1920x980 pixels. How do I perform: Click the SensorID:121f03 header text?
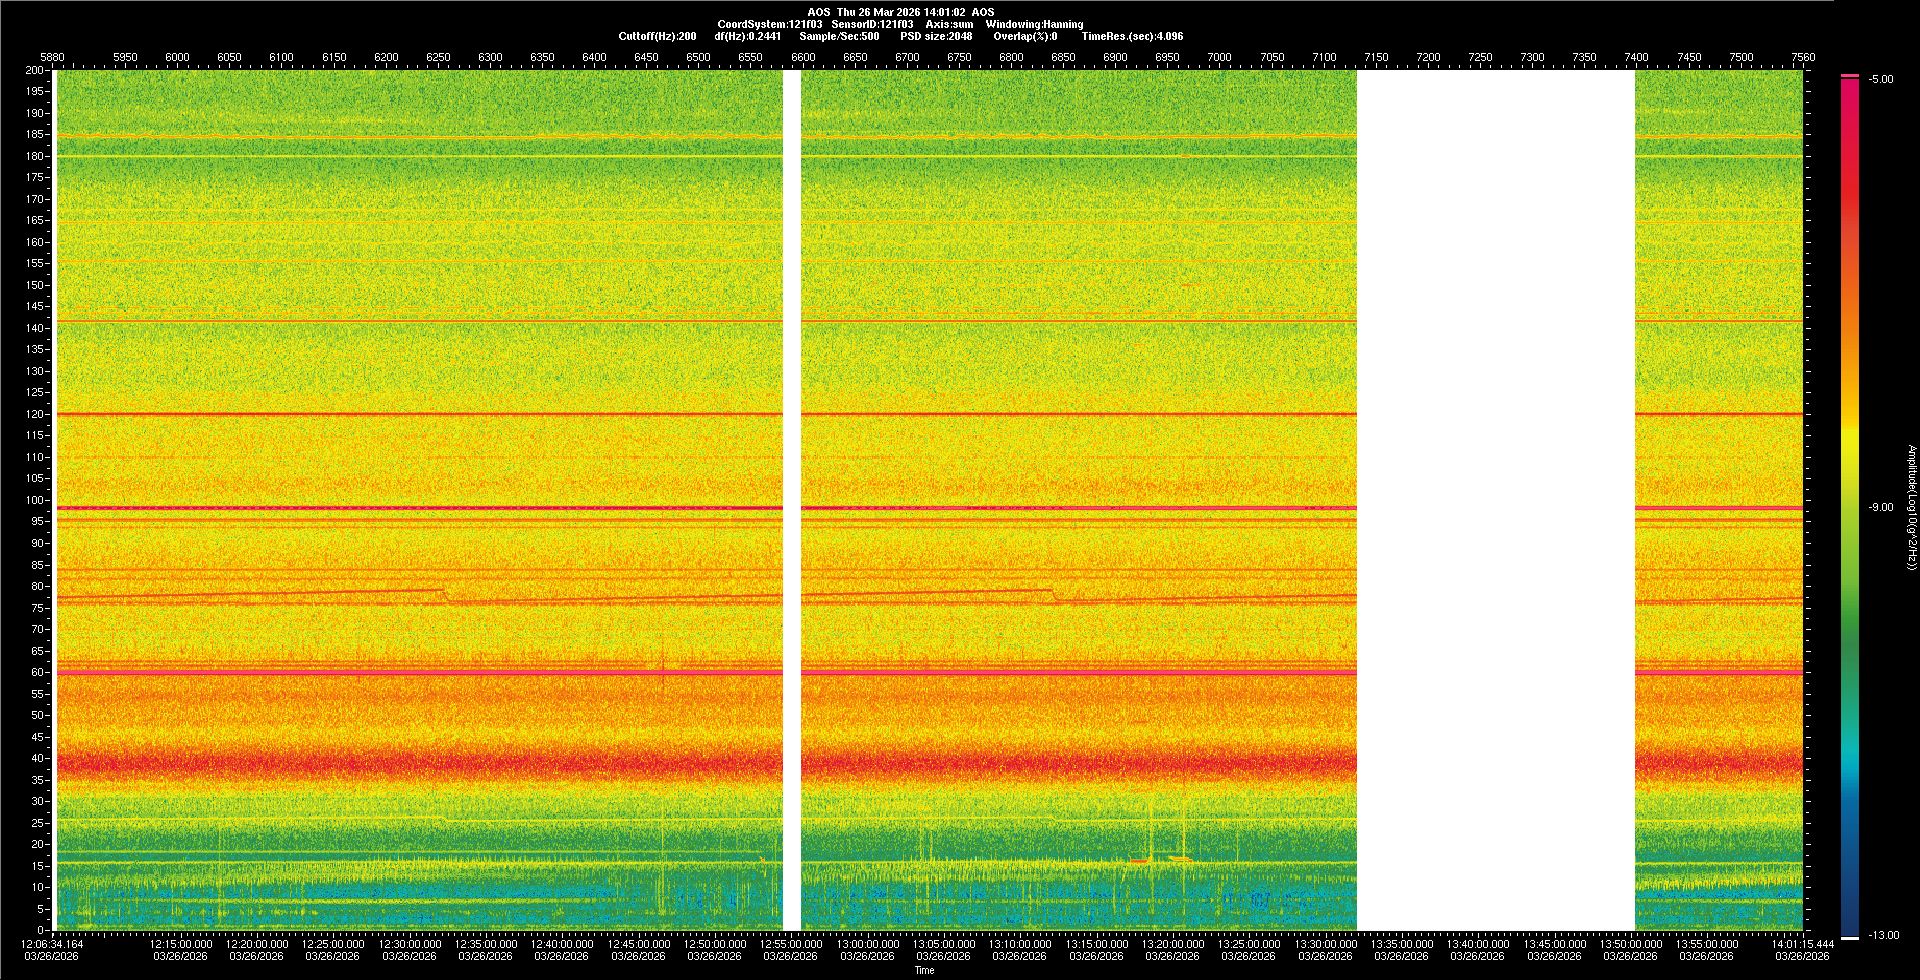click(x=872, y=24)
